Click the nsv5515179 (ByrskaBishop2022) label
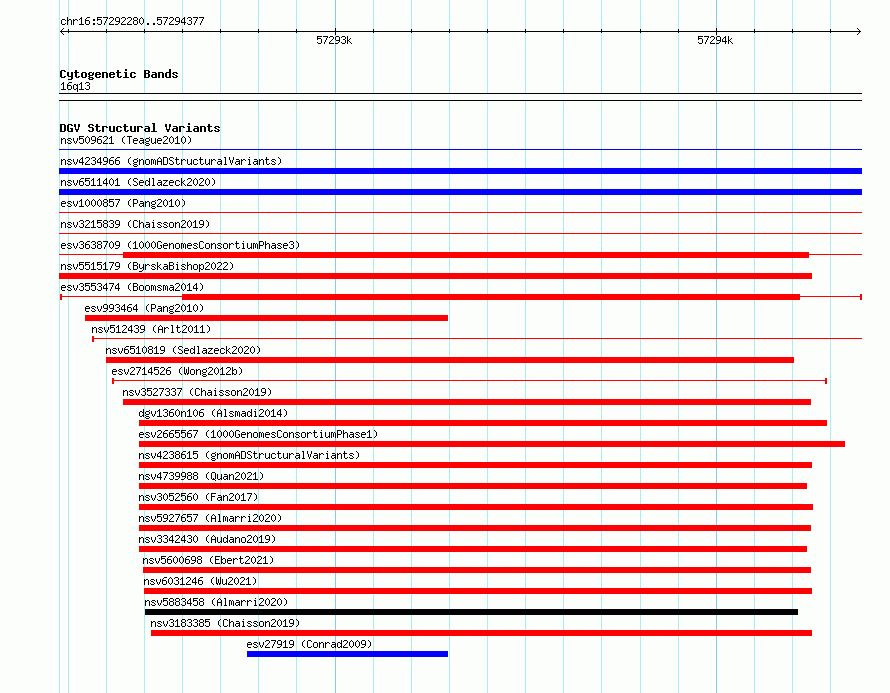 tap(147, 266)
